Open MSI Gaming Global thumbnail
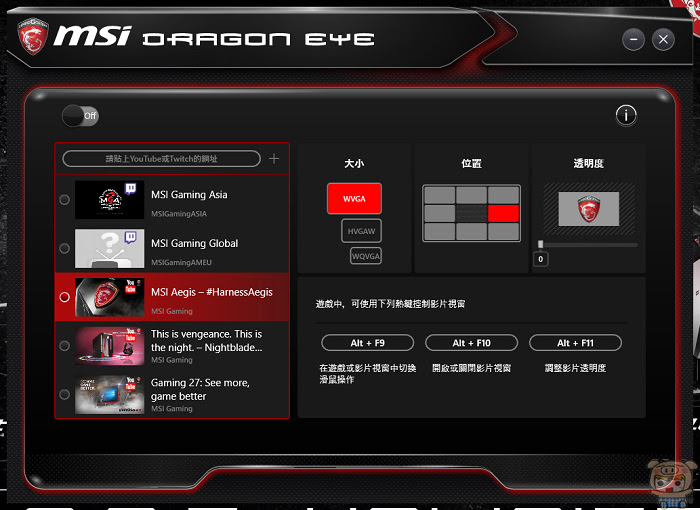 pos(109,248)
